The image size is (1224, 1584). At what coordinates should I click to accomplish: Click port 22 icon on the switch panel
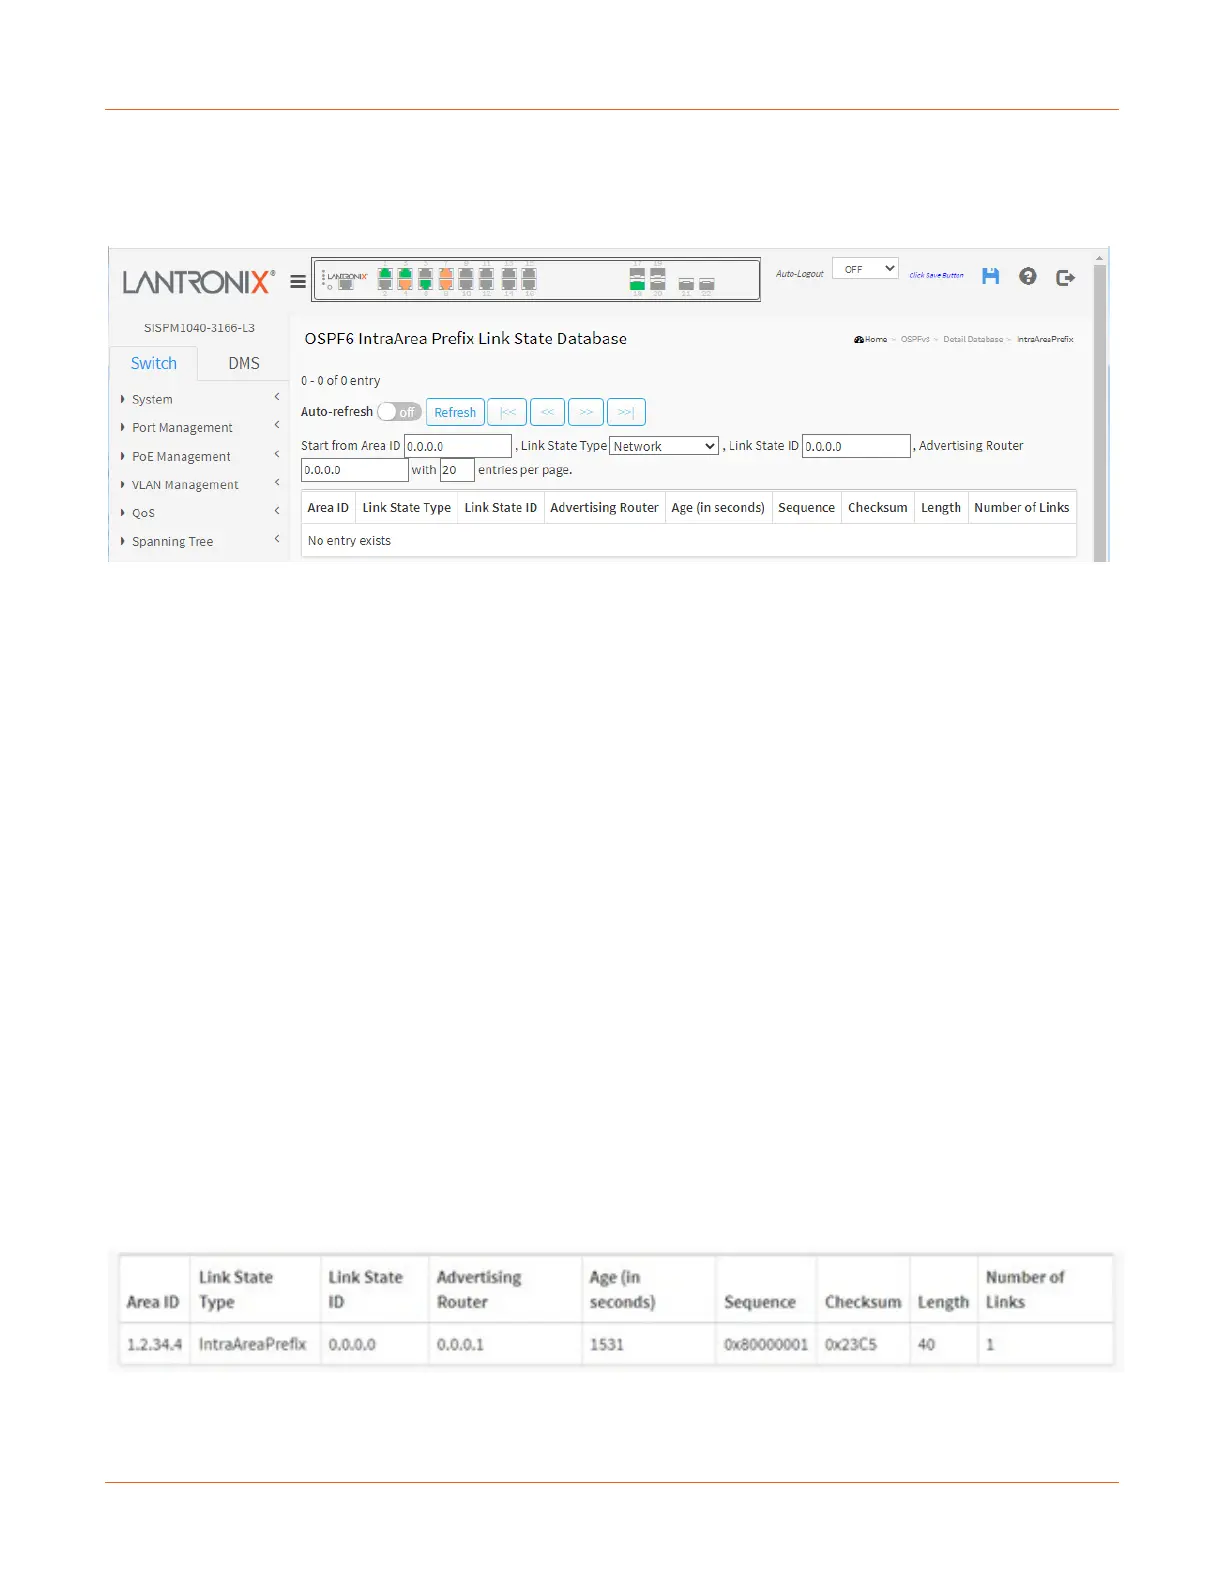coord(707,284)
